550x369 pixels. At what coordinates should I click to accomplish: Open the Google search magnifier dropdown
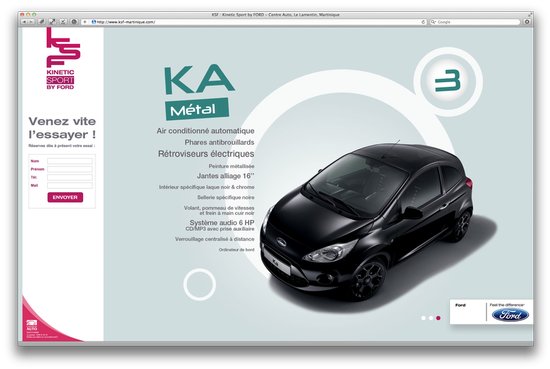click(x=434, y=22)
